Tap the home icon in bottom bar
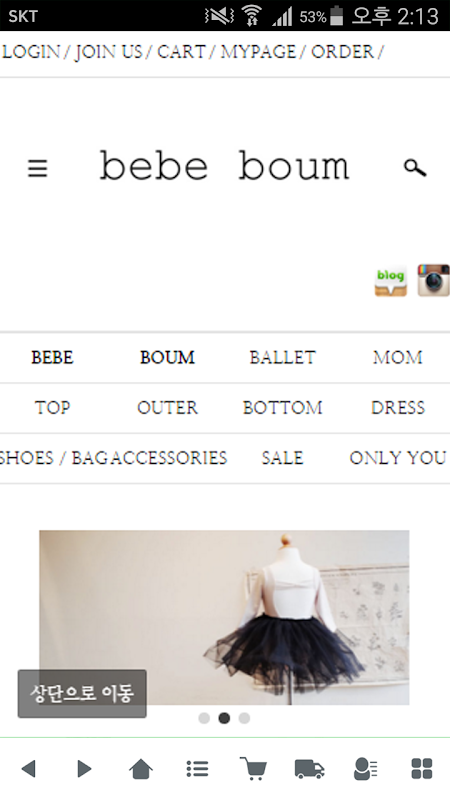 click(x=141, y=768)
